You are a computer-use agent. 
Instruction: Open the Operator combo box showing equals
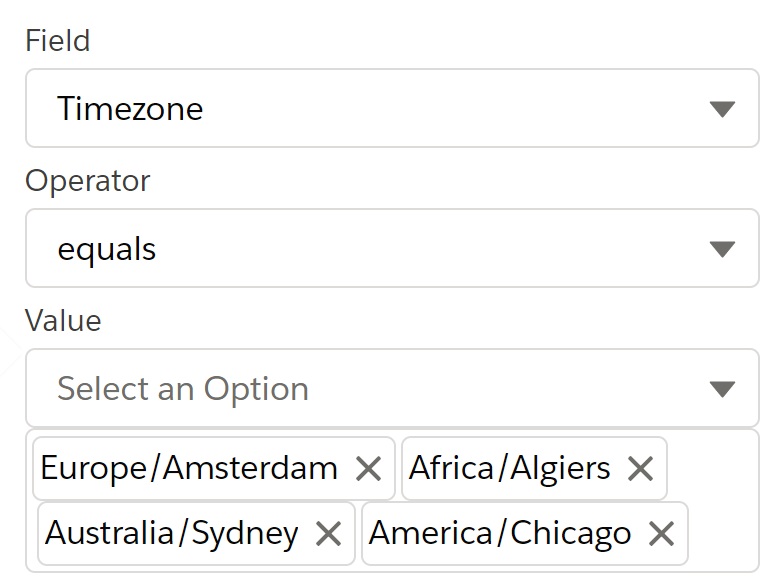point(392,248)
